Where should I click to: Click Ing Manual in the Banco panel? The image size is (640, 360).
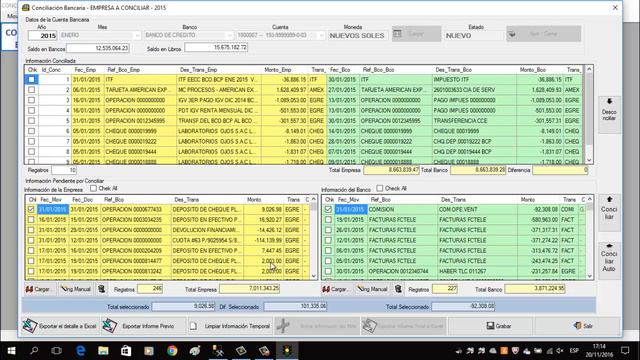(x=372, y=289)
